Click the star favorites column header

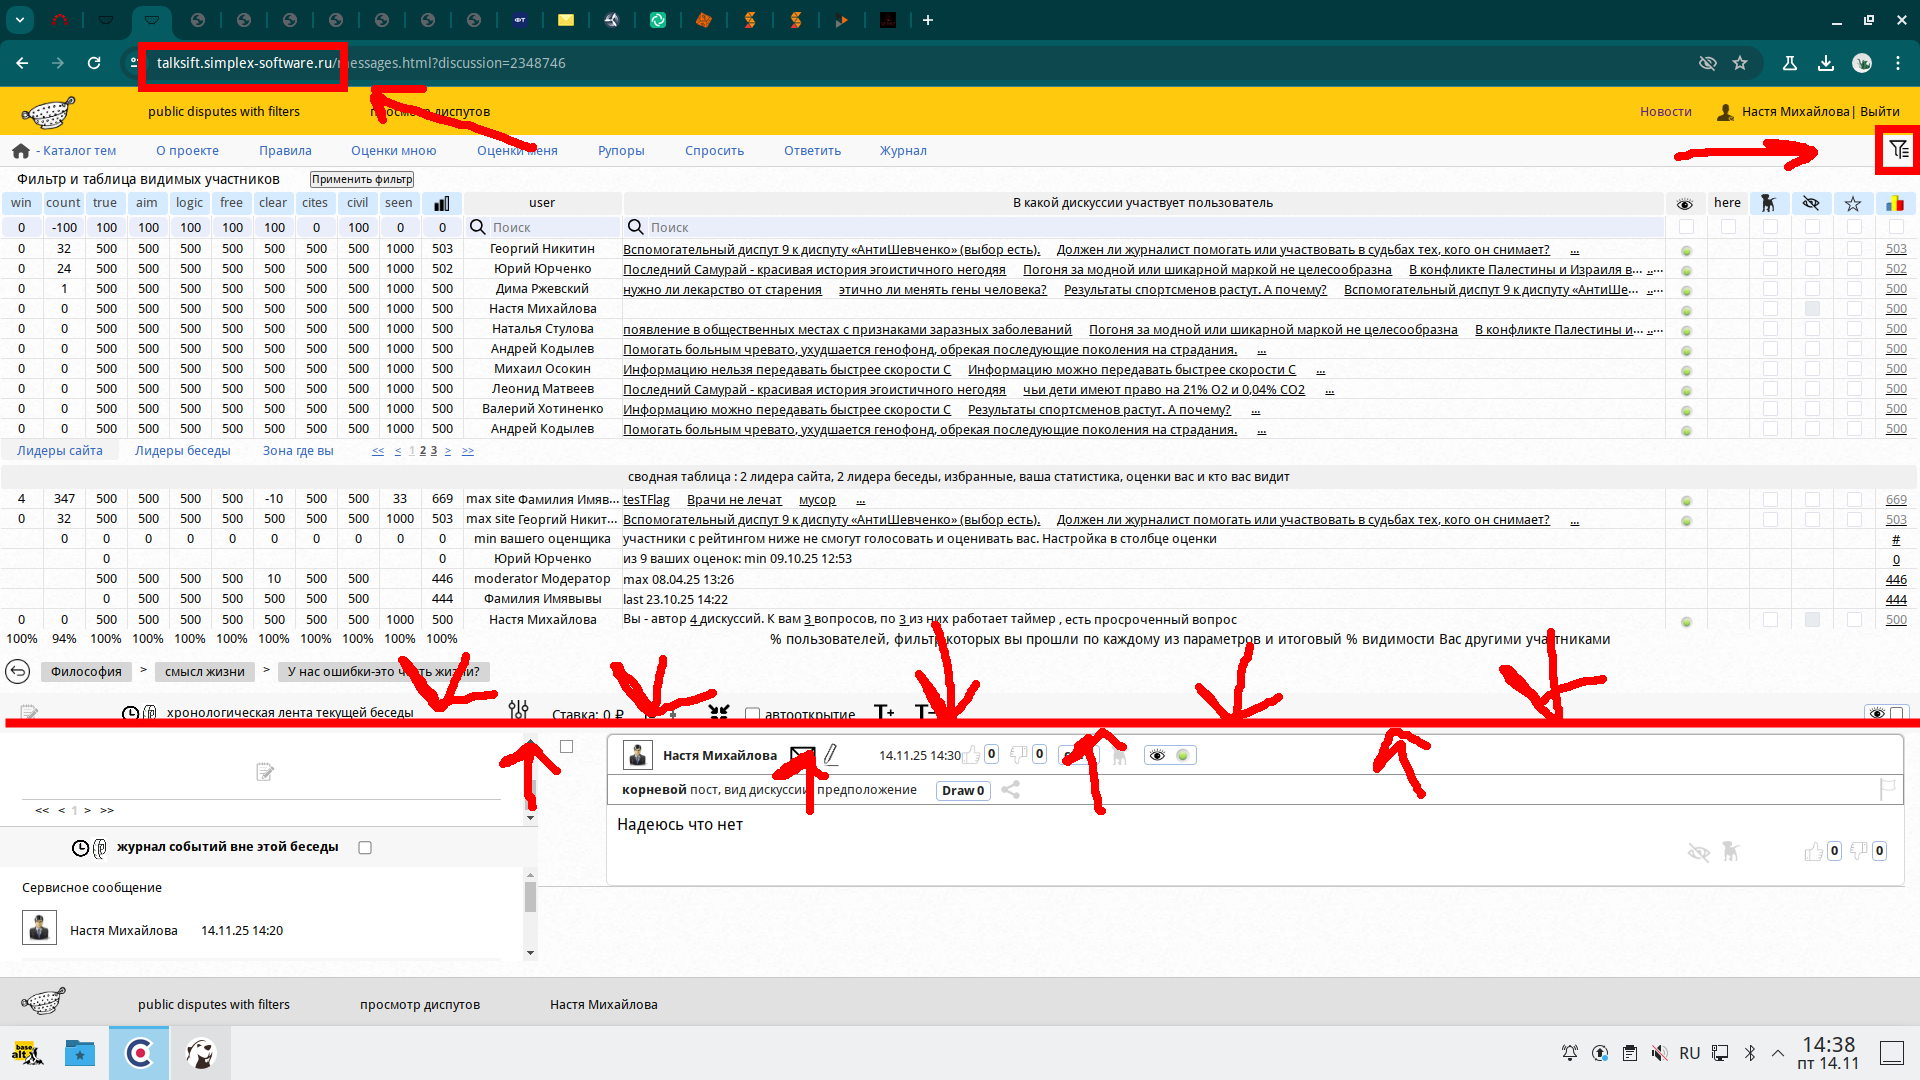click(1853, 203)
